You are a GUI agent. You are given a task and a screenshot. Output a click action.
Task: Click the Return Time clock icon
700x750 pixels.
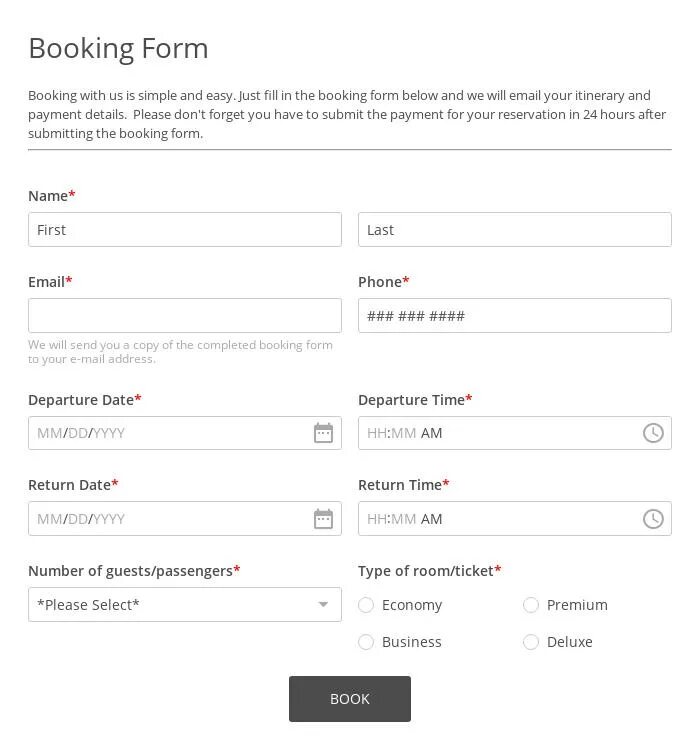653,519
